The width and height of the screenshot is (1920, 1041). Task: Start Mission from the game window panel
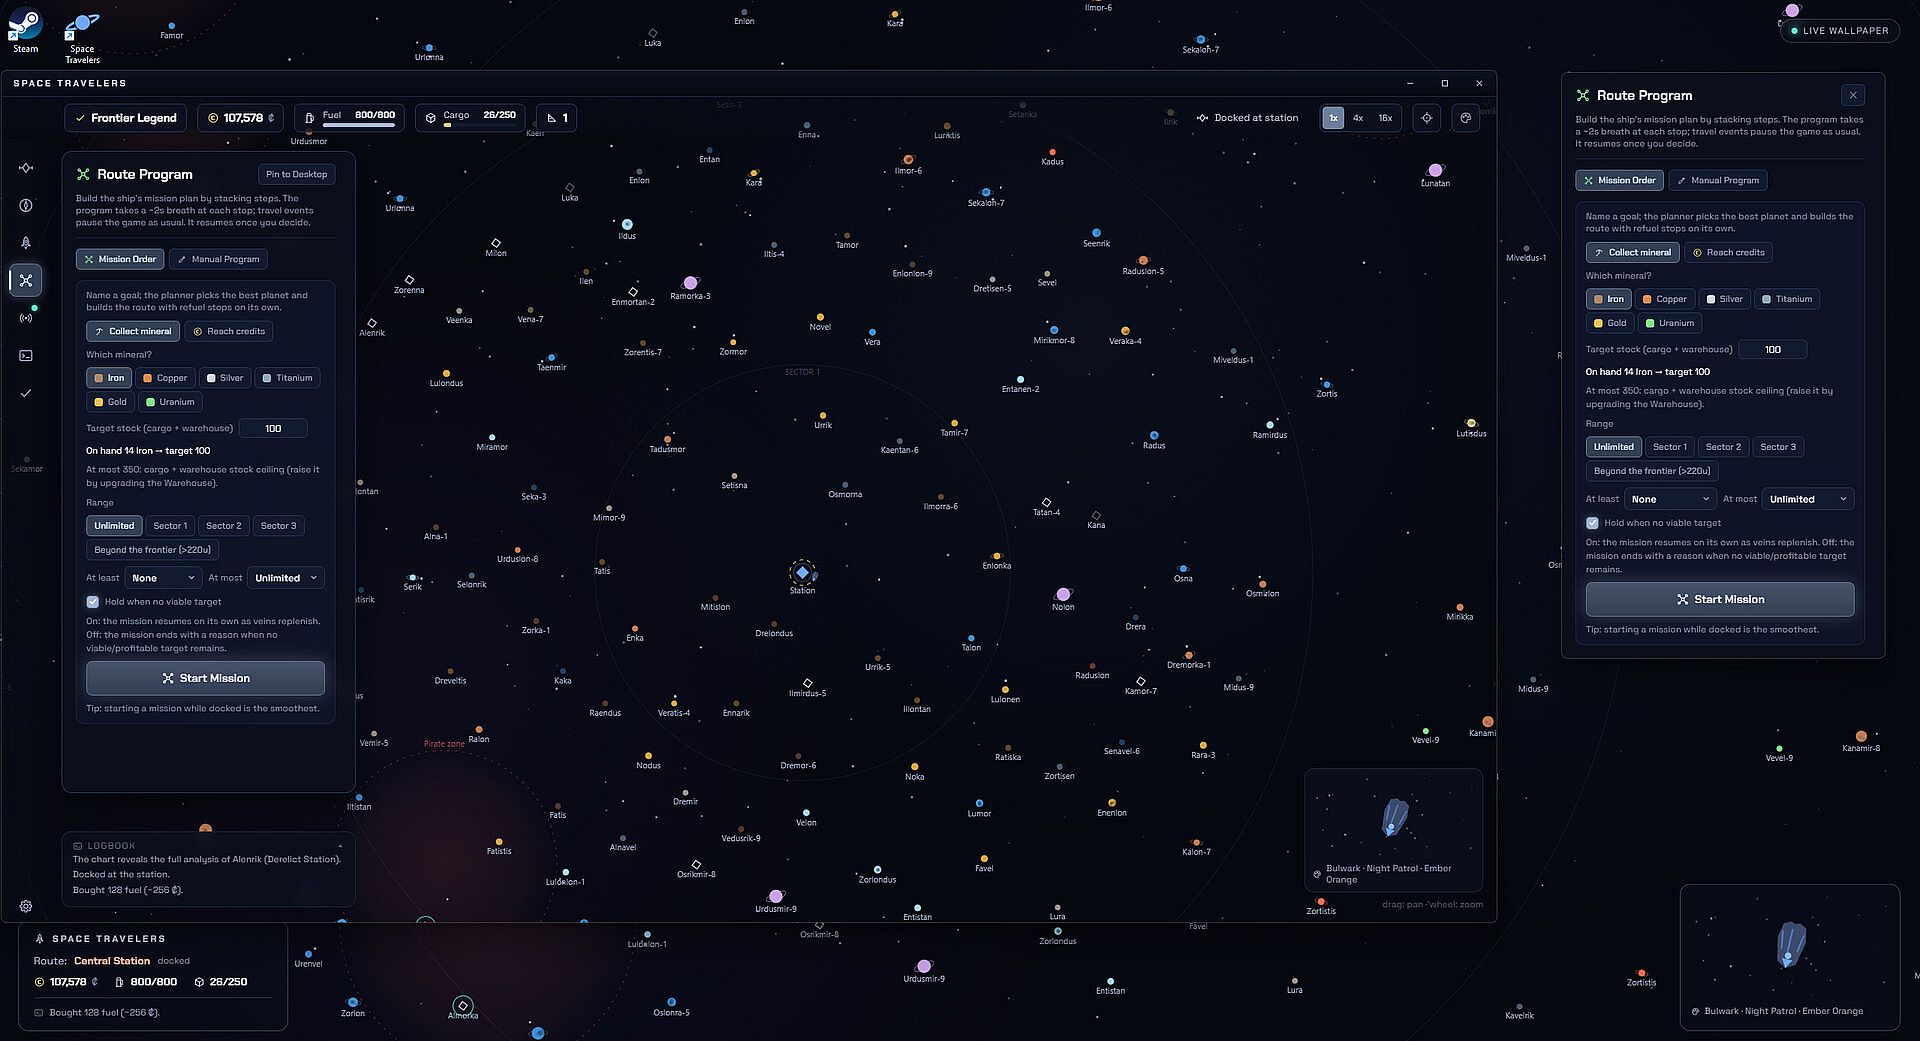coord(205,678)
